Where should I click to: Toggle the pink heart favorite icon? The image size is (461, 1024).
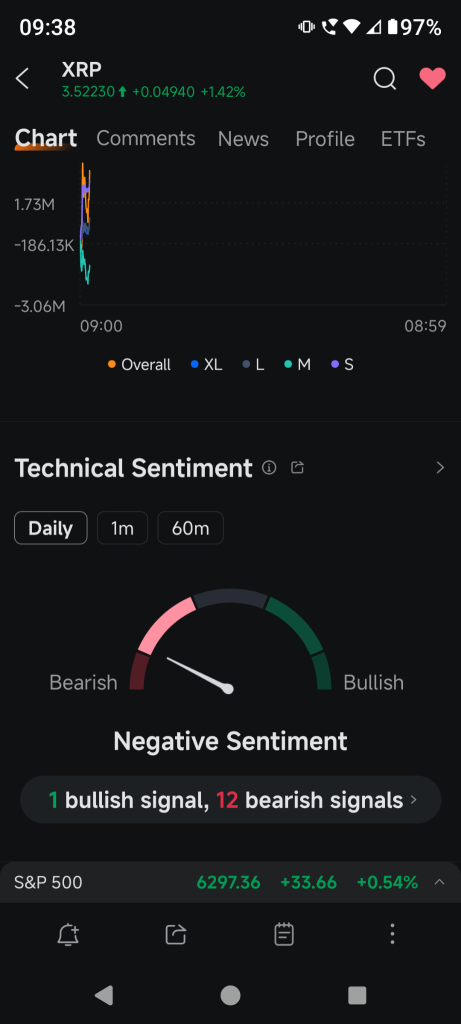(432, 78)
